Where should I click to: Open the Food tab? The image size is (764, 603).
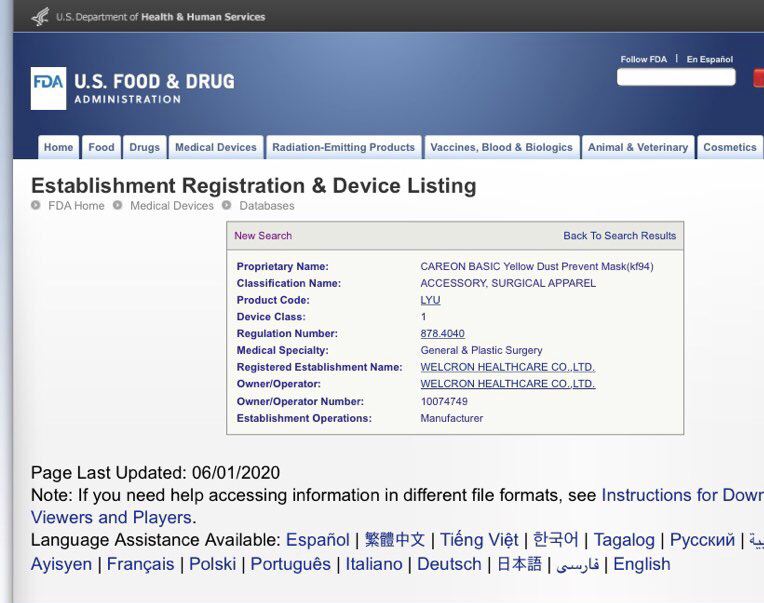click(101, 147)
